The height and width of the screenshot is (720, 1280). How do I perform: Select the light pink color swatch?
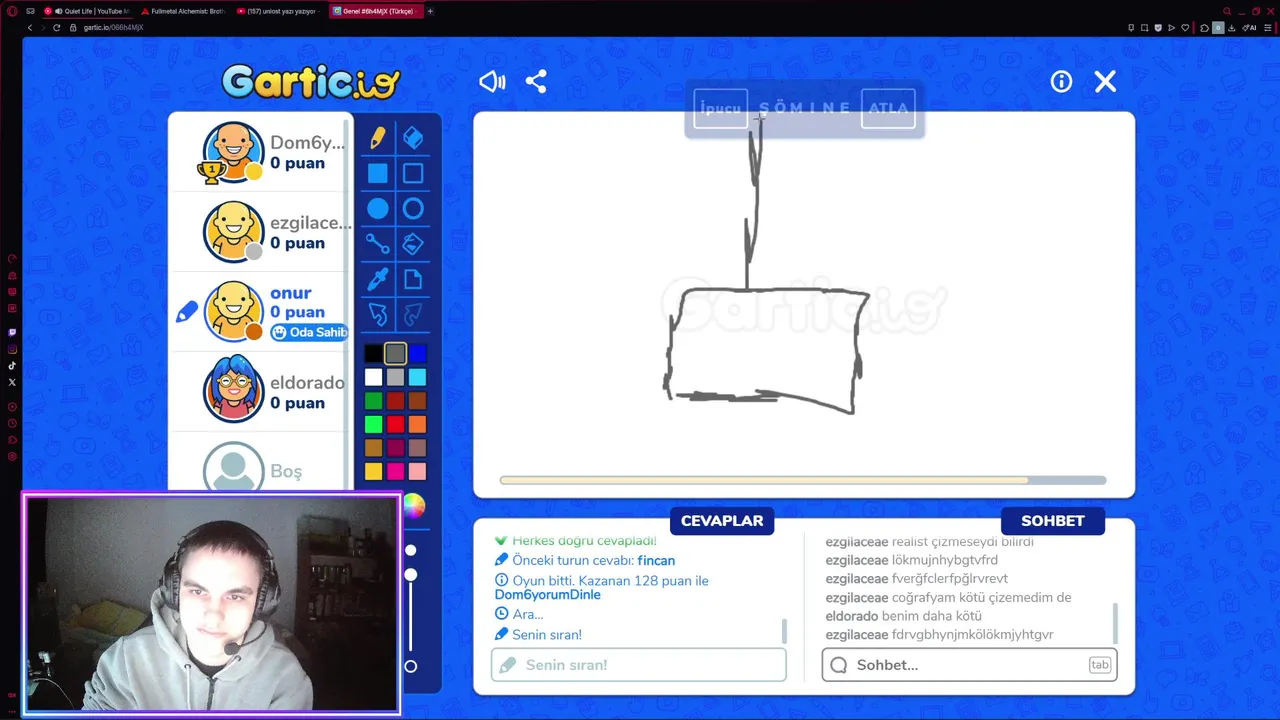click(417, 471)
